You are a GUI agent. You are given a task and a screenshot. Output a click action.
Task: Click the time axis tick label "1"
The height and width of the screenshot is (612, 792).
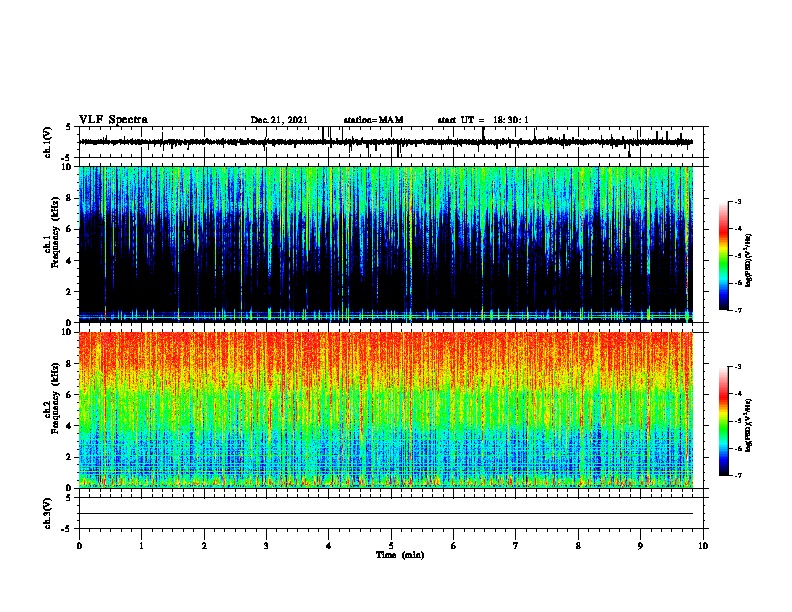pyautogui.click(x=141, y=546)
